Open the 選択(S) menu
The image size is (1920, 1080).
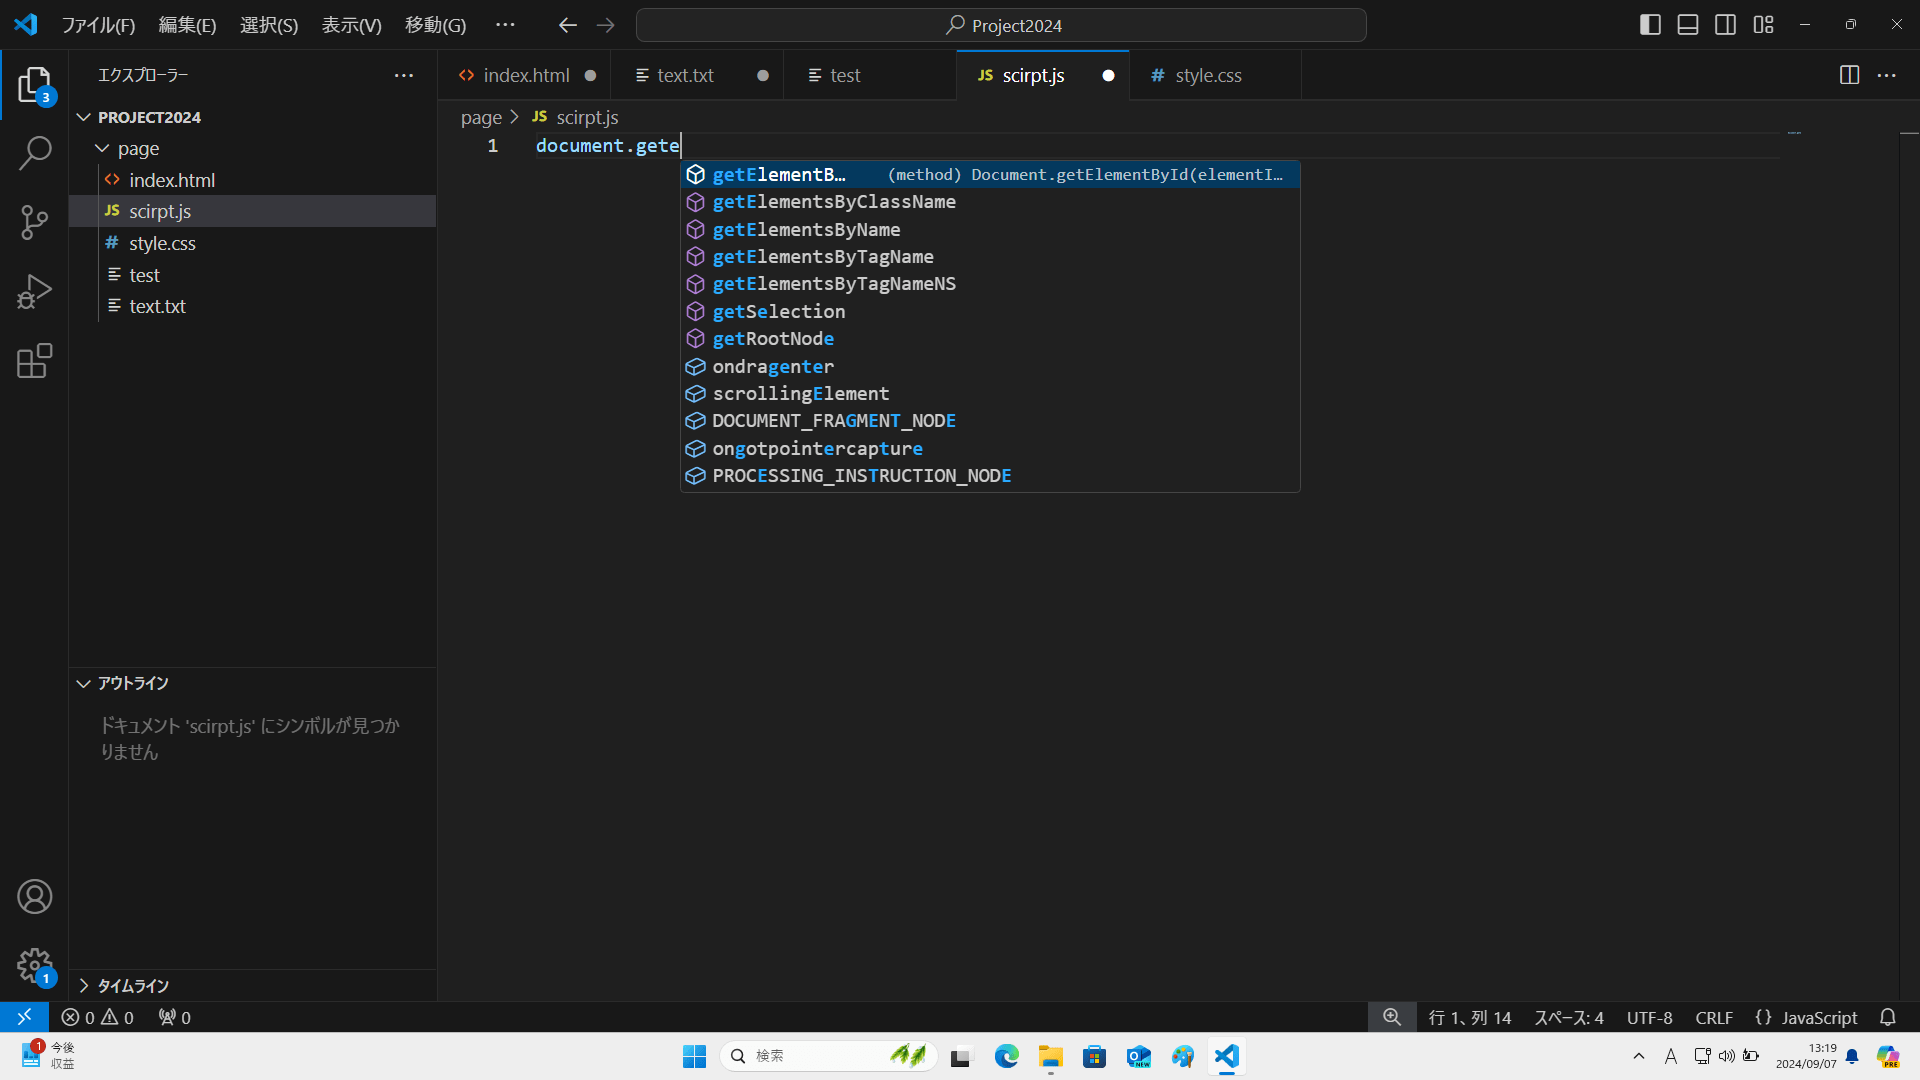tap(269, 25)
